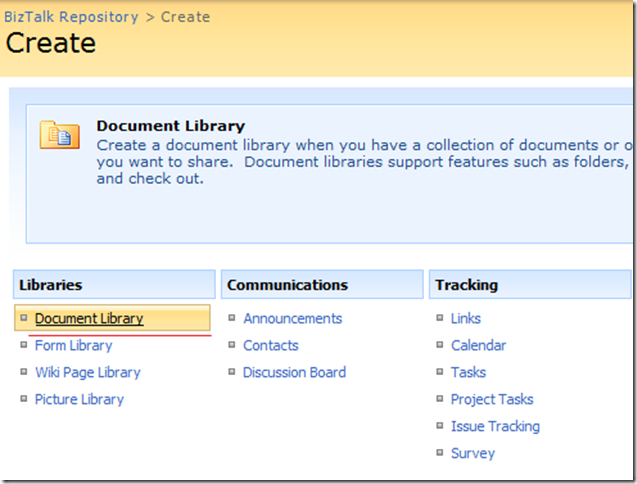Click the Document Library folder icon
Viewport: 637px width, 484px height.
click(60, 135)
